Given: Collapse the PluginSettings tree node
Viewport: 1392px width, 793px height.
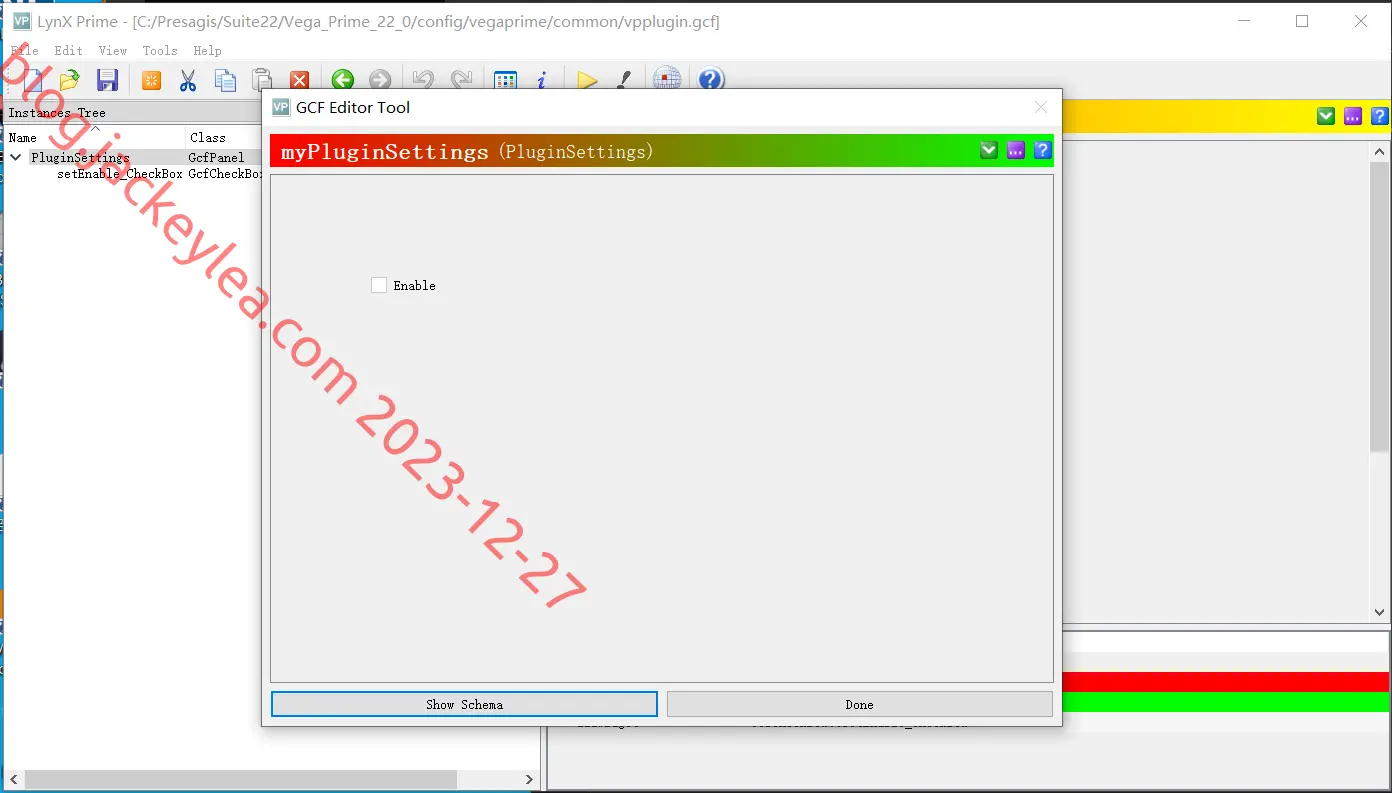Looking at the screenshot, I should (x=16, y=157).
